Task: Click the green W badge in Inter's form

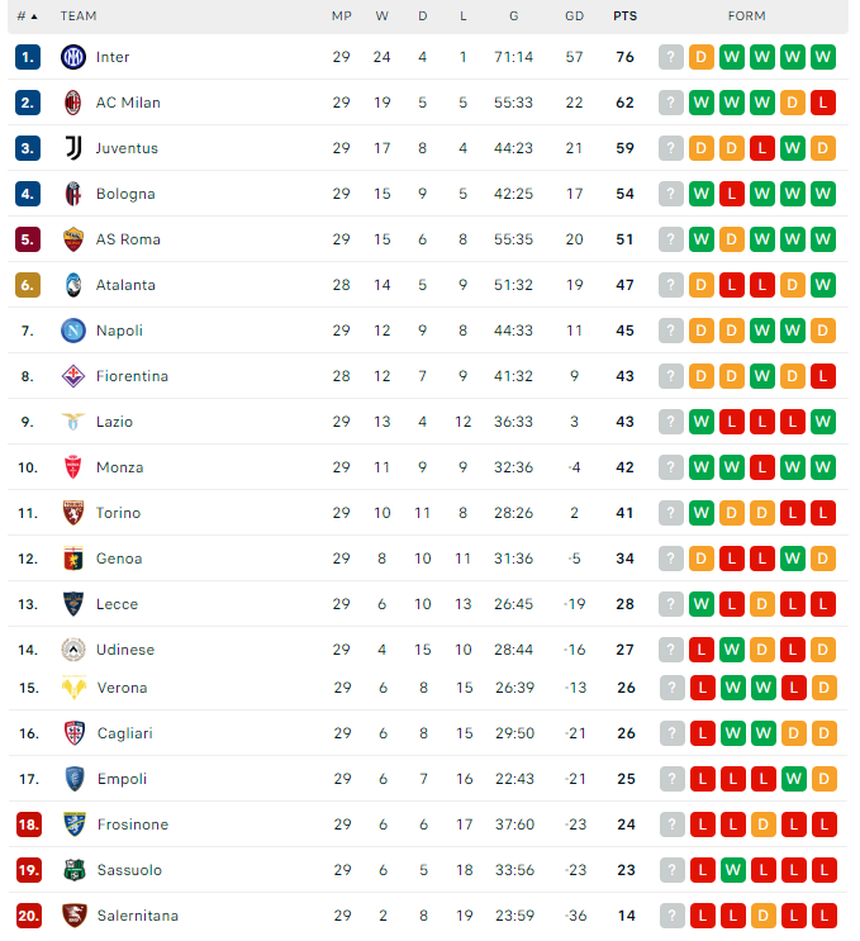Action: click(x=732, y=57)
